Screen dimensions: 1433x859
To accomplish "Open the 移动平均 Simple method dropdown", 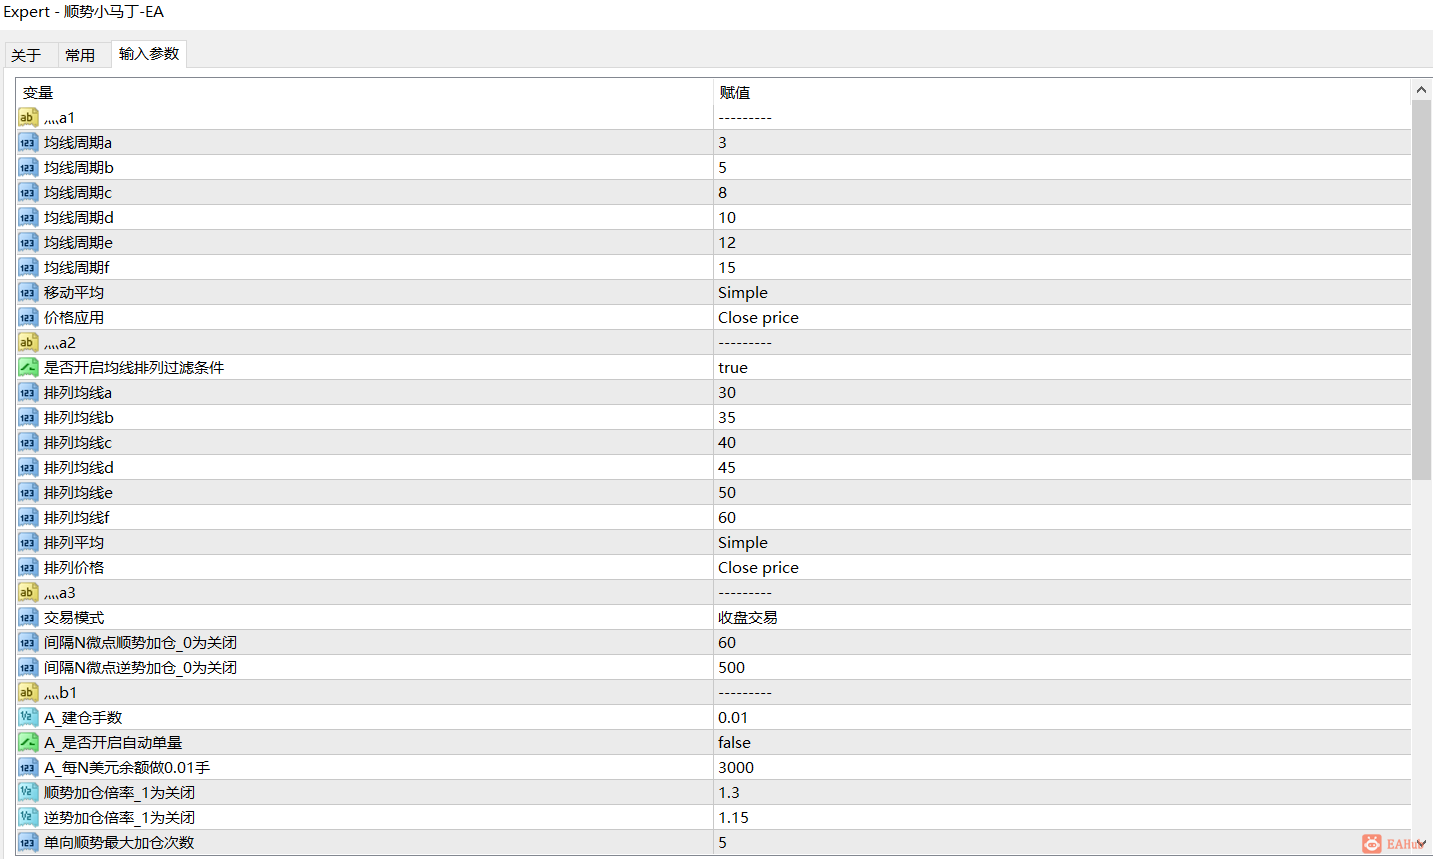I will [x=743, y=292].
